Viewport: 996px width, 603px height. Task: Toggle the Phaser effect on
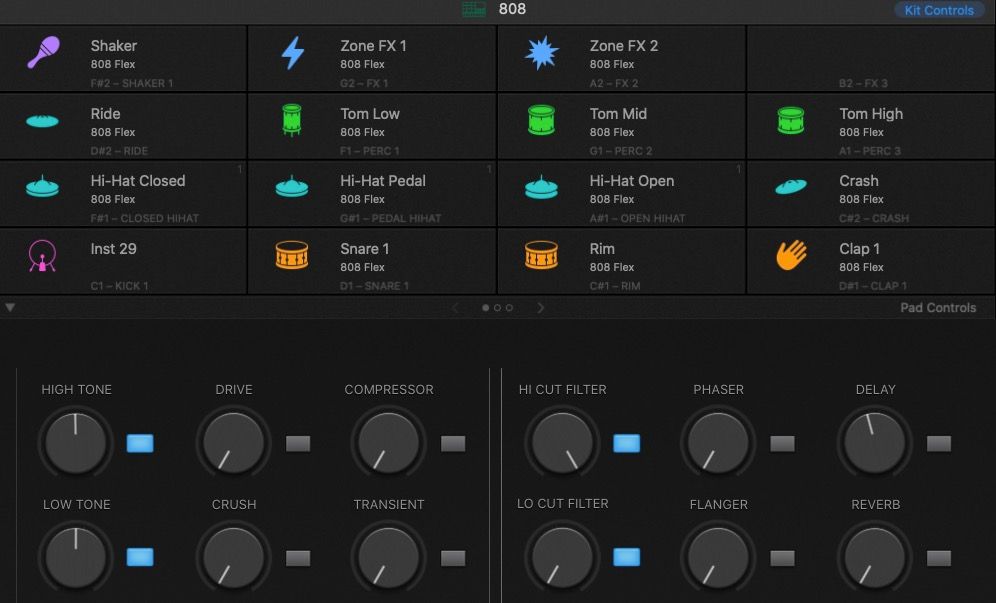pyautogui.click(x=781, y=442)
